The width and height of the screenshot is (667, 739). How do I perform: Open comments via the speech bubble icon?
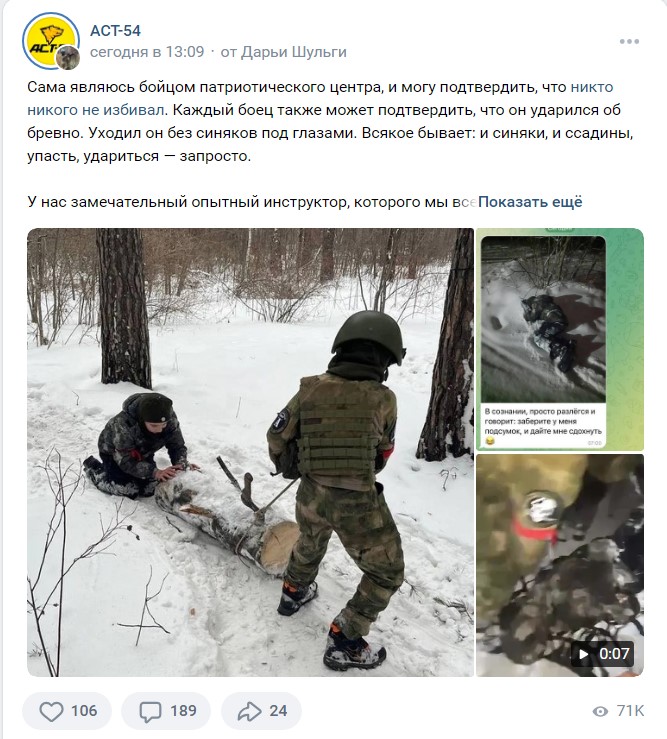click(x=150, y=711)
